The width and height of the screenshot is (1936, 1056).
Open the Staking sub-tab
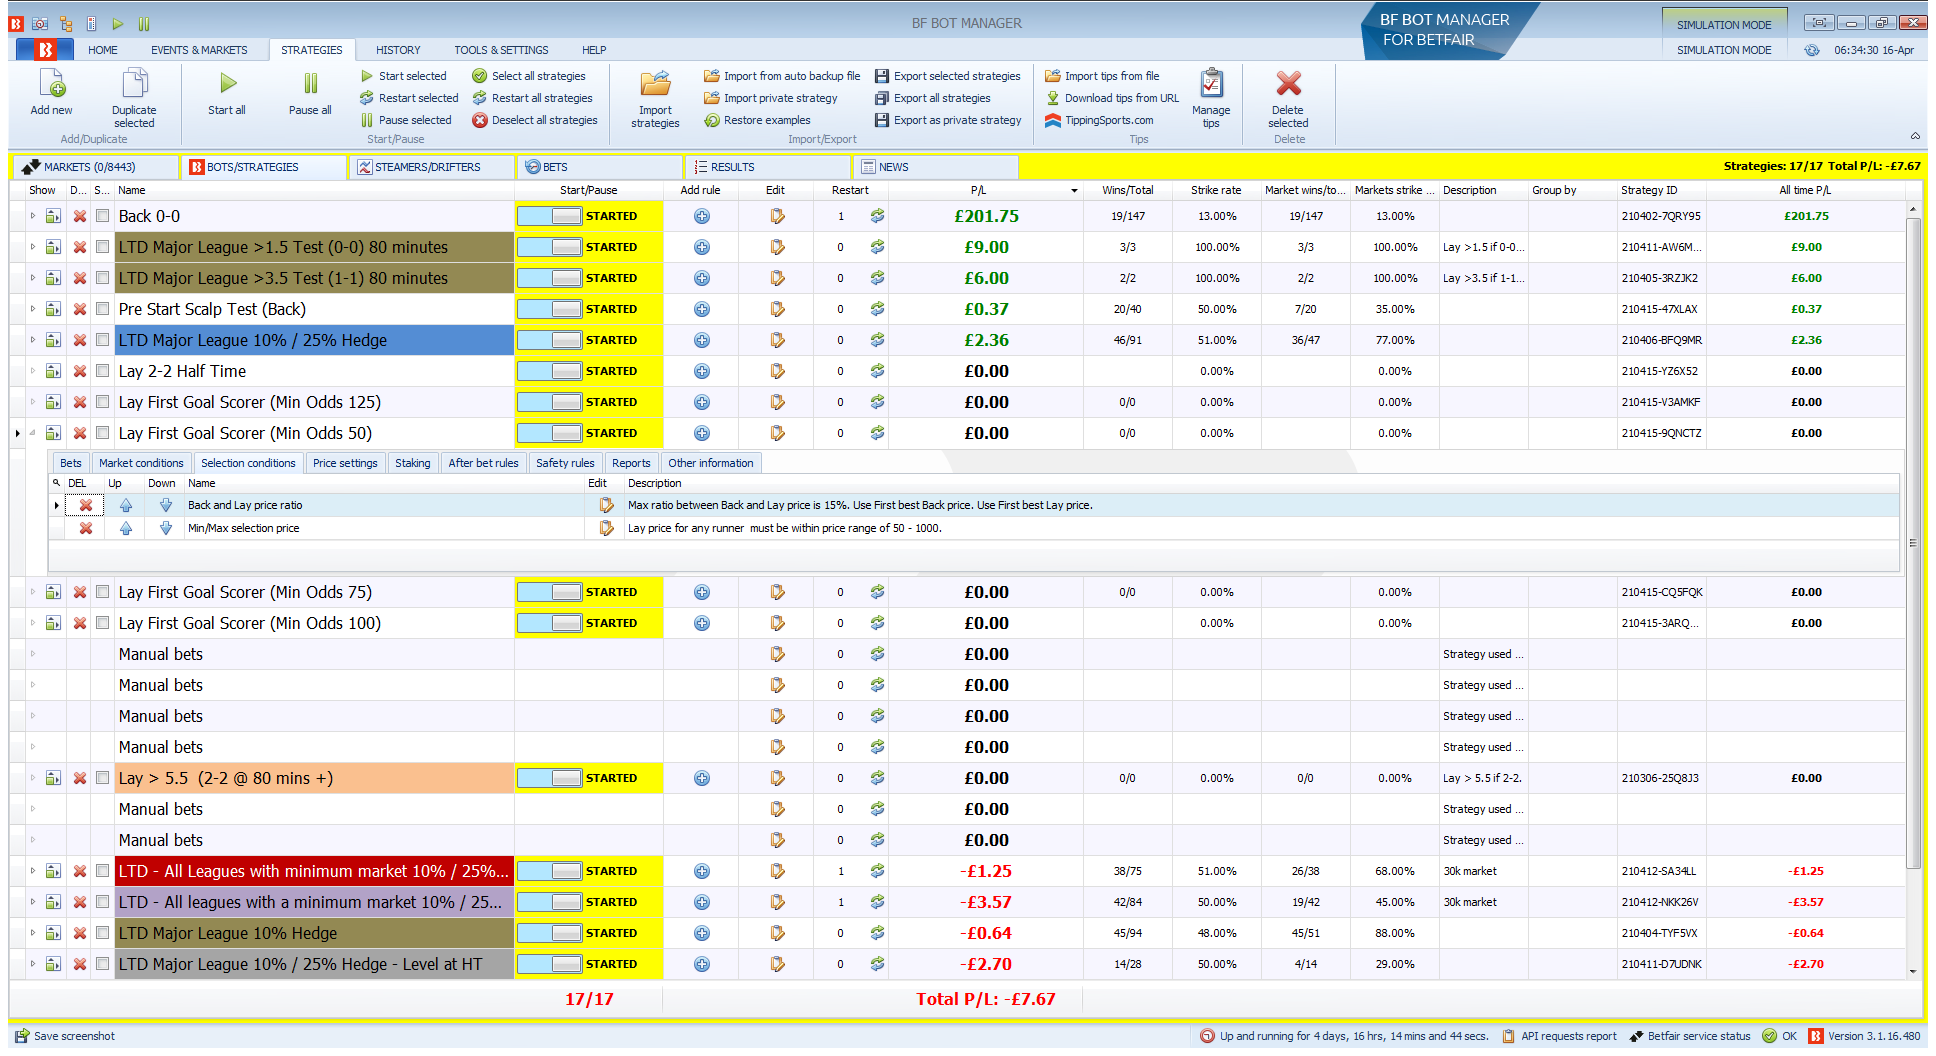click(x=412, y=463)
